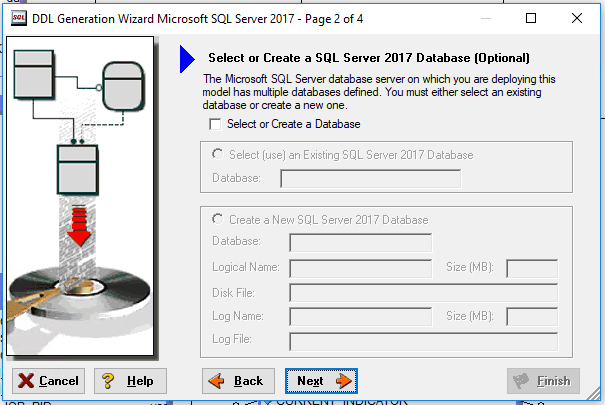The height and width of the screenshot is (405, 605).
Task: Click the blue arrow beside the page heading
Action: click(187, 59)
